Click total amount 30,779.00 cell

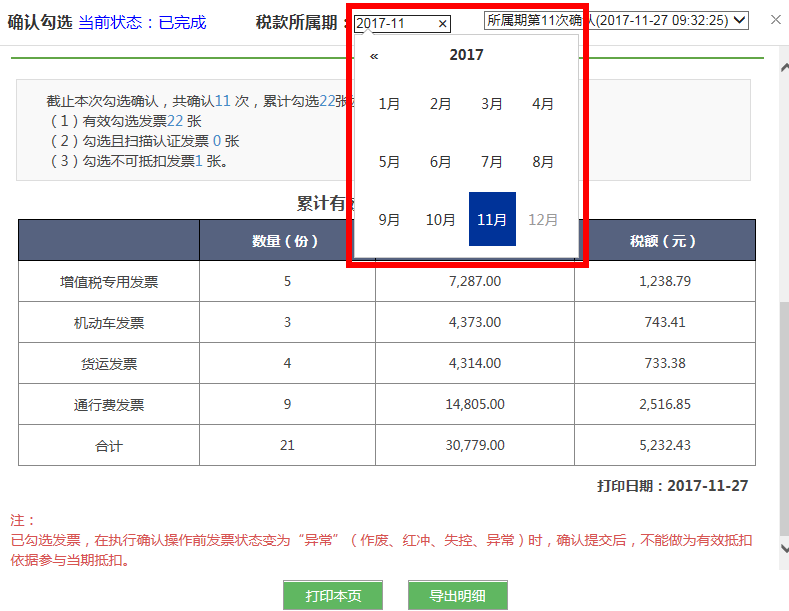[475, 445]
